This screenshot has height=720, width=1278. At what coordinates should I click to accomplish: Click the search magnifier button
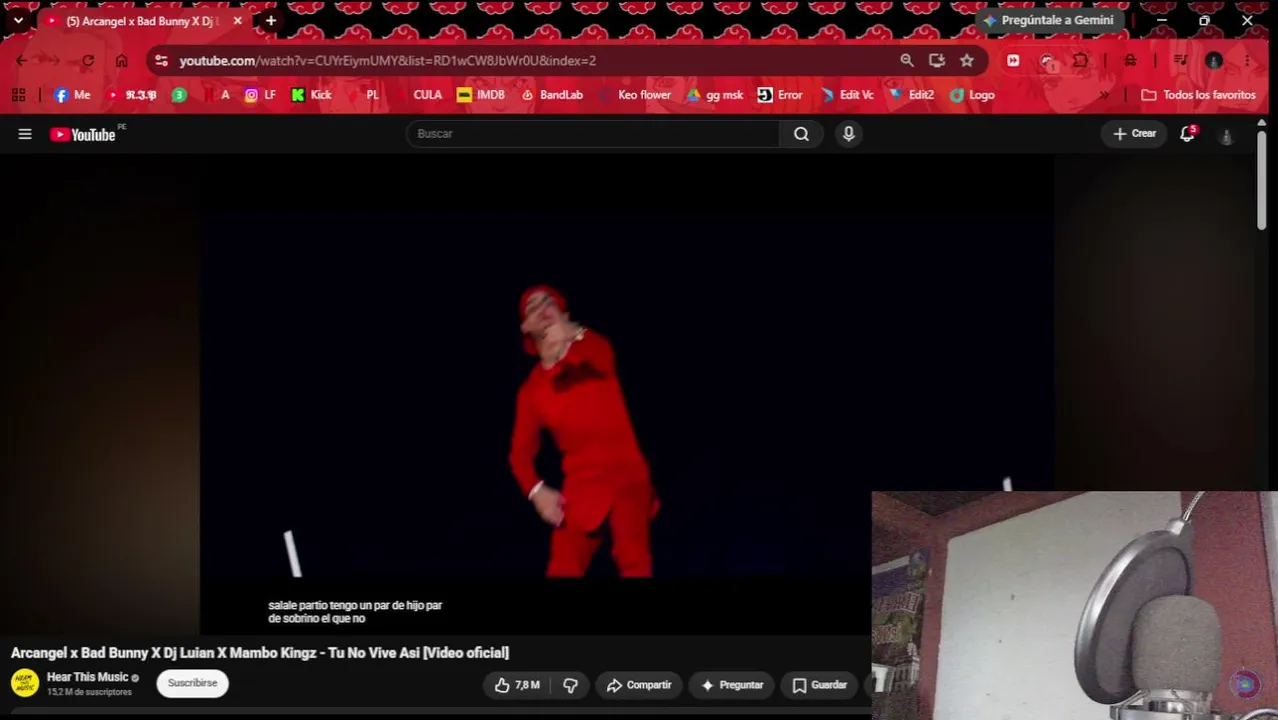(x=801, y=134)
